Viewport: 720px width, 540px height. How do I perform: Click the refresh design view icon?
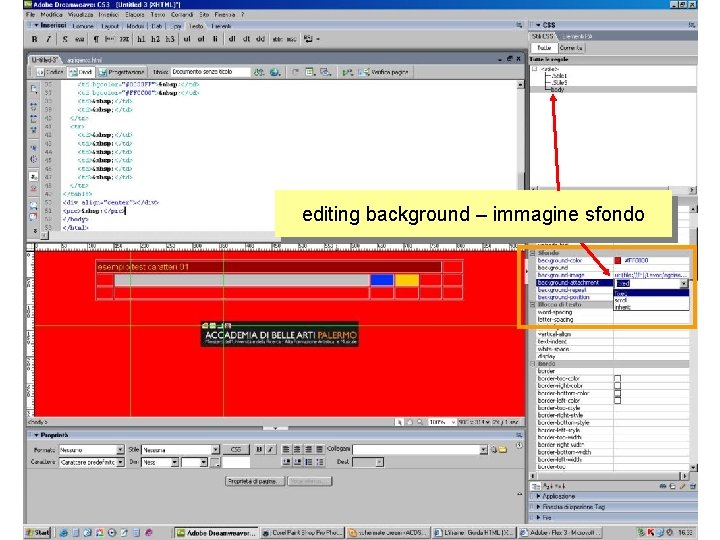(x=295, y=72)
